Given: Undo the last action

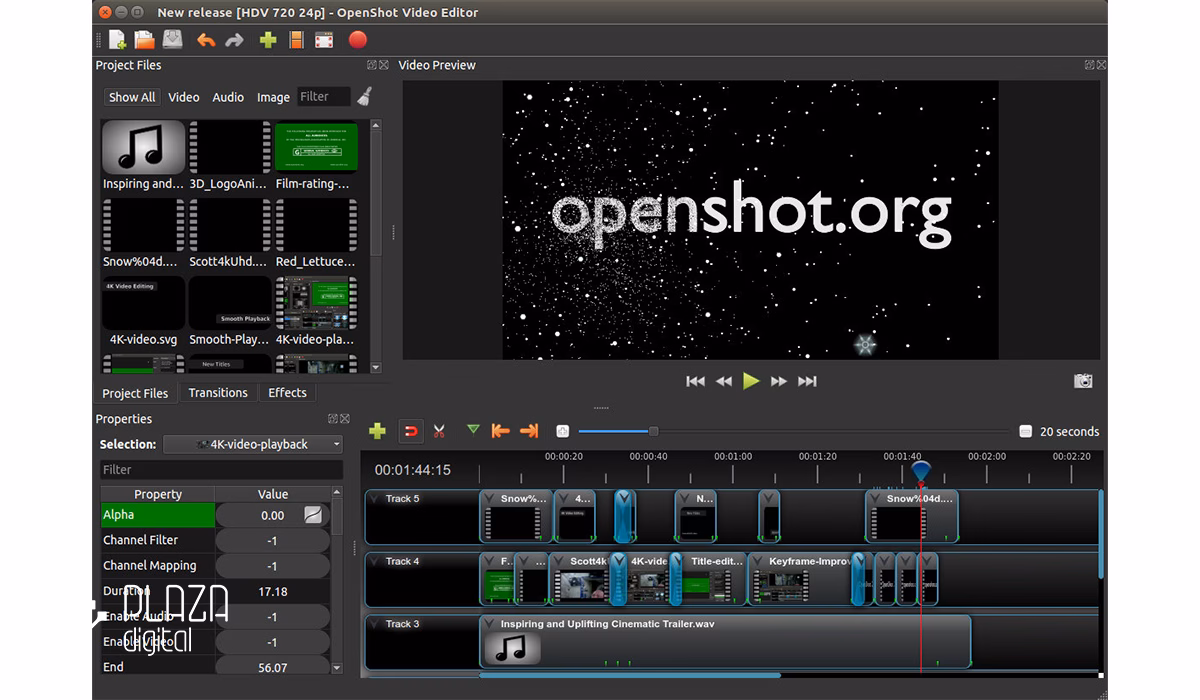Looking at the screenshot, I should (206, 40).
